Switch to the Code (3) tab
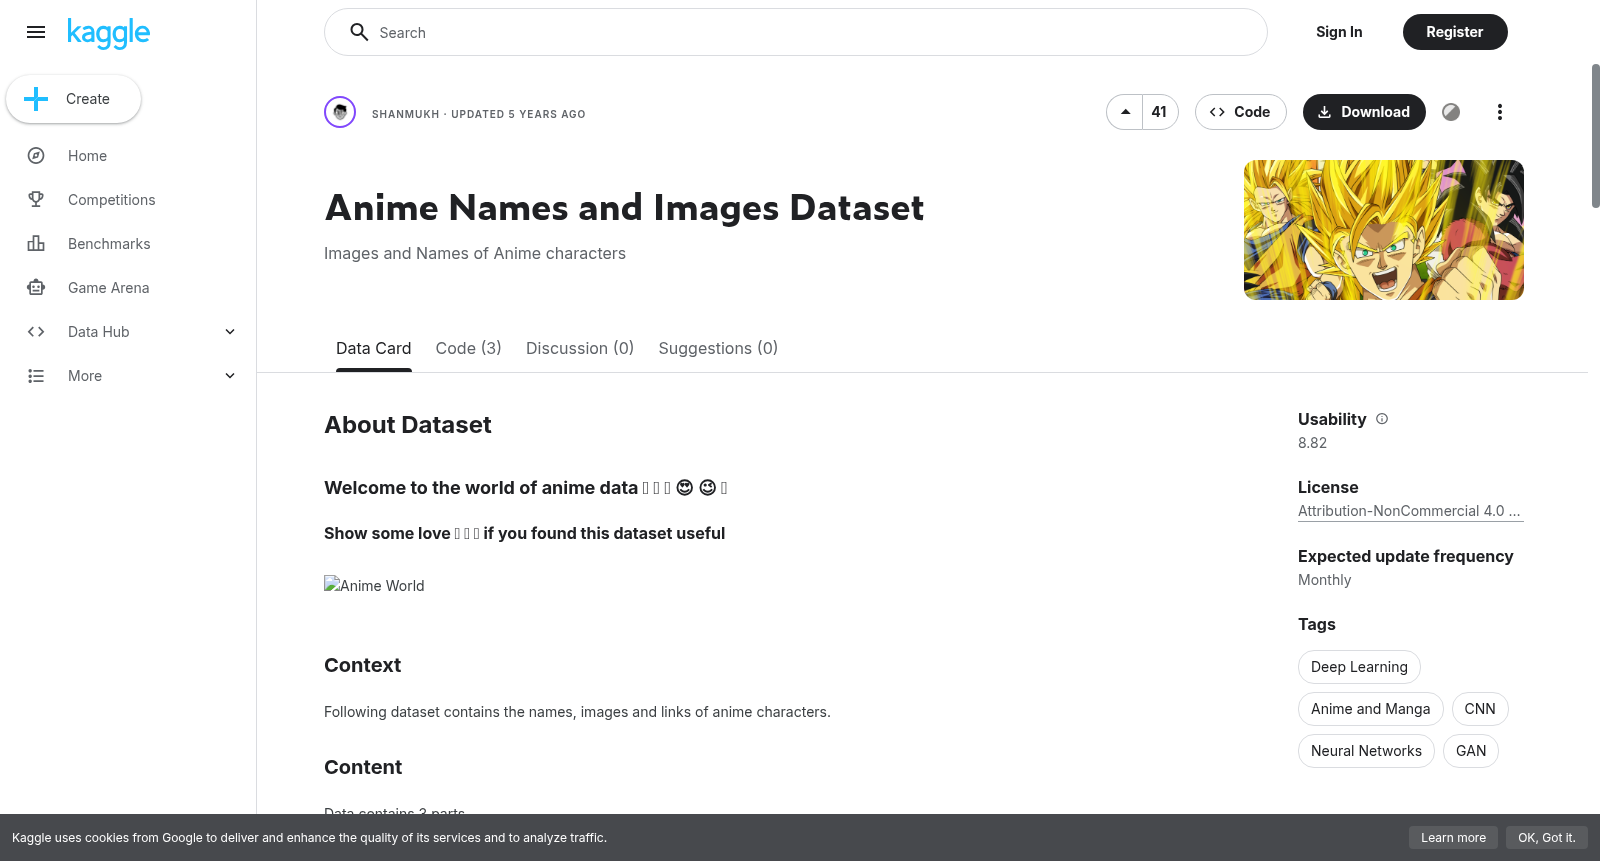The height and width of the screenshot is (861, 1600). point(469,348)
